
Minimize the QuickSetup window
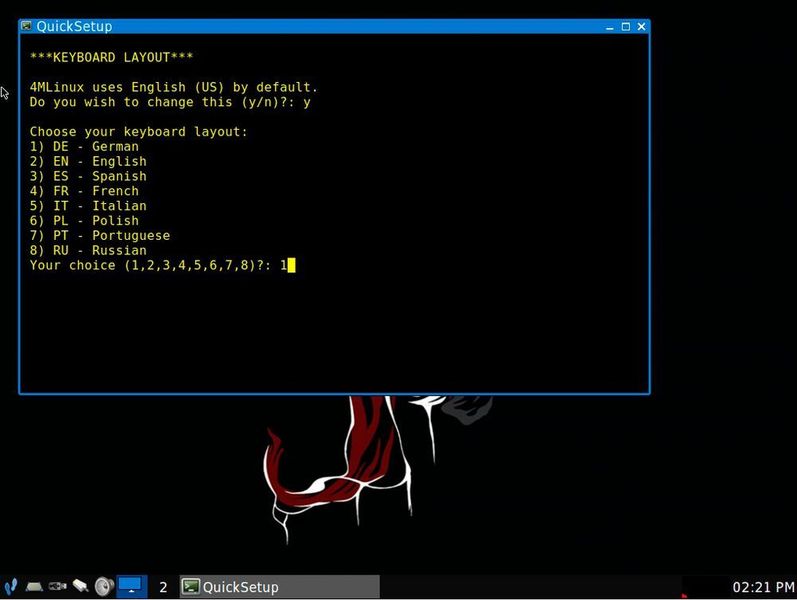pyautogui.click(x=610, y=26)
